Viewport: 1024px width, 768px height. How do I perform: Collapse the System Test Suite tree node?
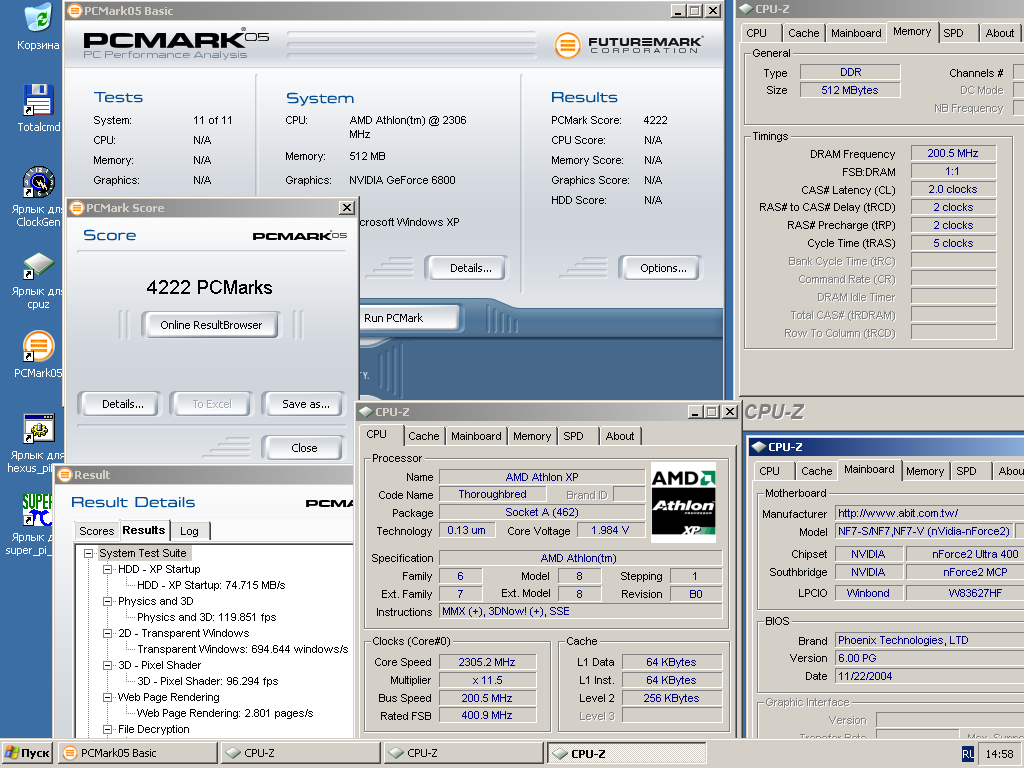(x=88, y=553)
